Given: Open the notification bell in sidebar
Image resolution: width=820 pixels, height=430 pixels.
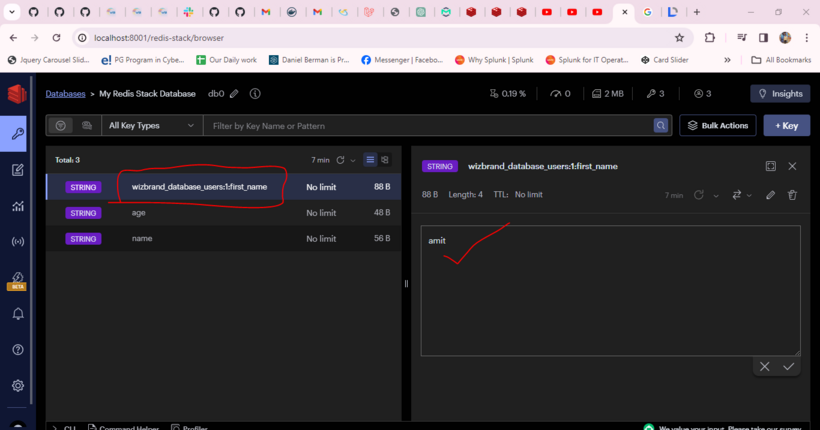Looking at the screenshot, I should (17, 314).
